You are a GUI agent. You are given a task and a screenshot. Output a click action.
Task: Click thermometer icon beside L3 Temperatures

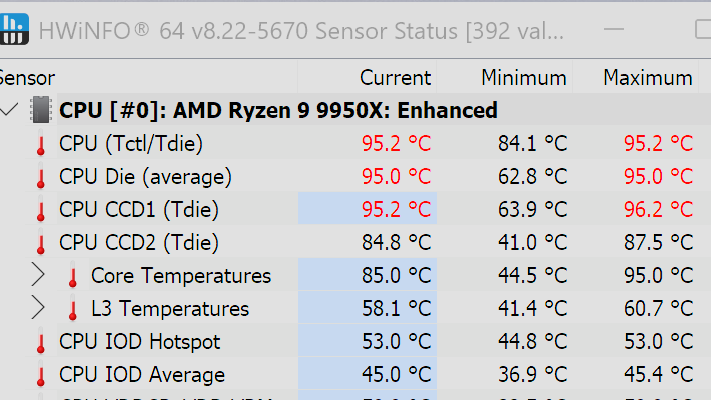click(73, 309)
